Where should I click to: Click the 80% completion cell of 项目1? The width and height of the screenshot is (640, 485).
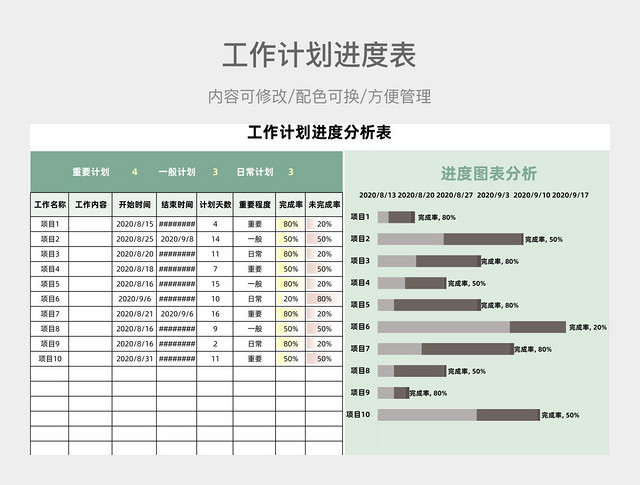(291, 224)
